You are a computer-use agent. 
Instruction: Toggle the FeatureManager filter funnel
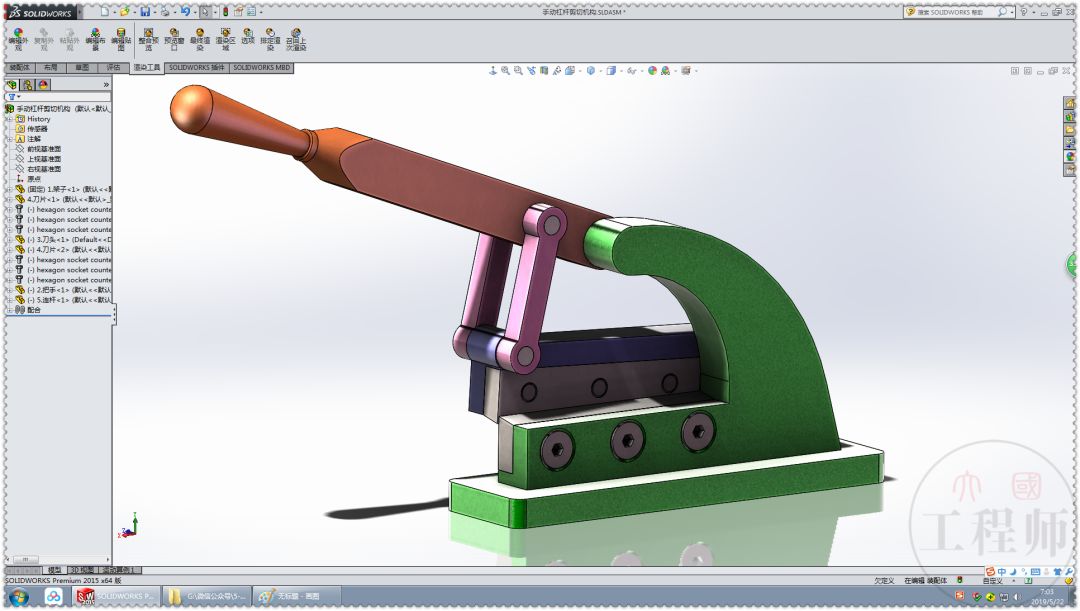pyautogui.click(x=12, y=97)
